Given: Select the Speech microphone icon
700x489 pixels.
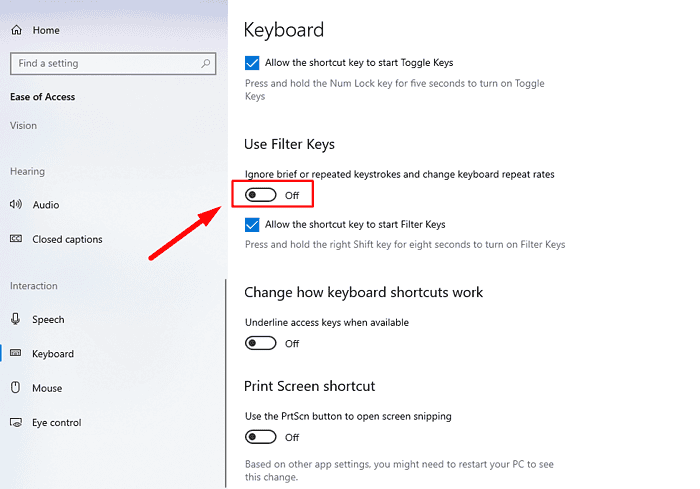Looking at the screenshot, I should coord(16,320).
